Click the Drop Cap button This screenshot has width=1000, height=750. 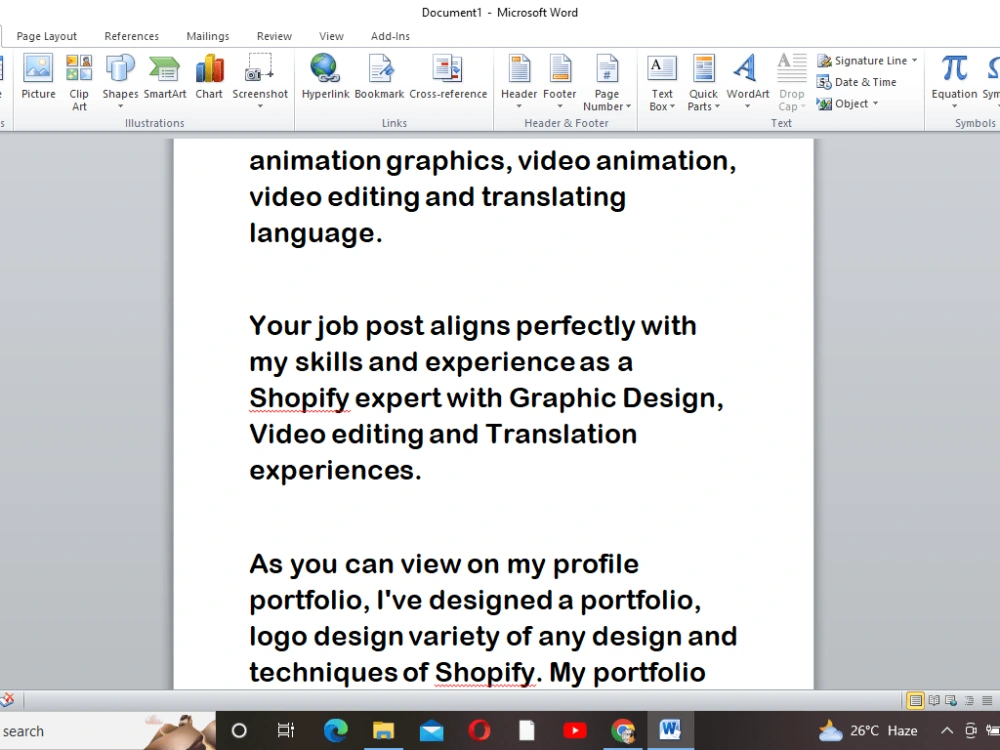point(791,83)
